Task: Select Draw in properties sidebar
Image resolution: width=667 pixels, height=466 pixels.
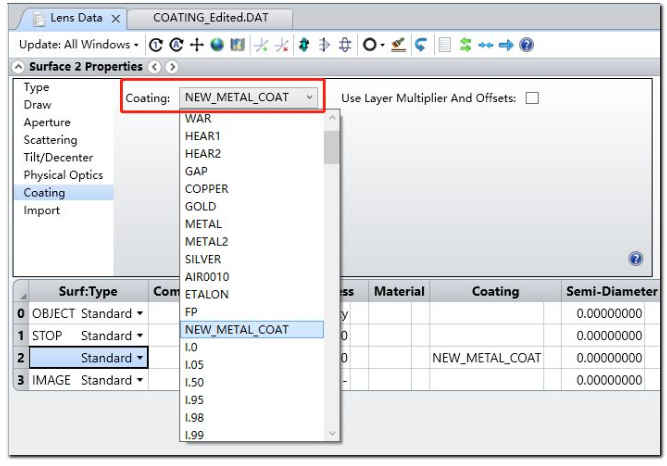Action: click(37, 105)
